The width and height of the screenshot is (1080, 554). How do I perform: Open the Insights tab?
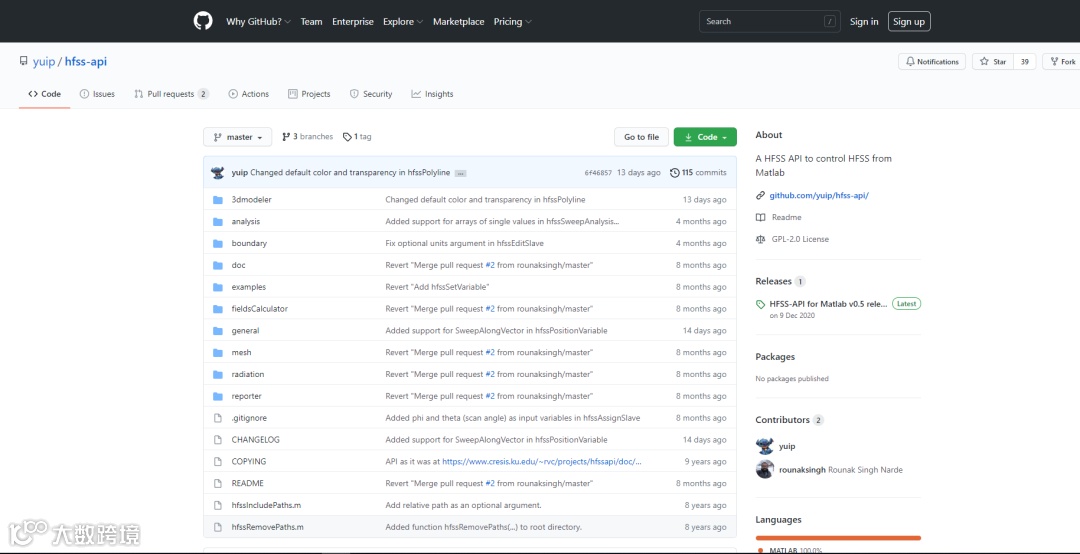pyautogui.click(x=433, y=94)
